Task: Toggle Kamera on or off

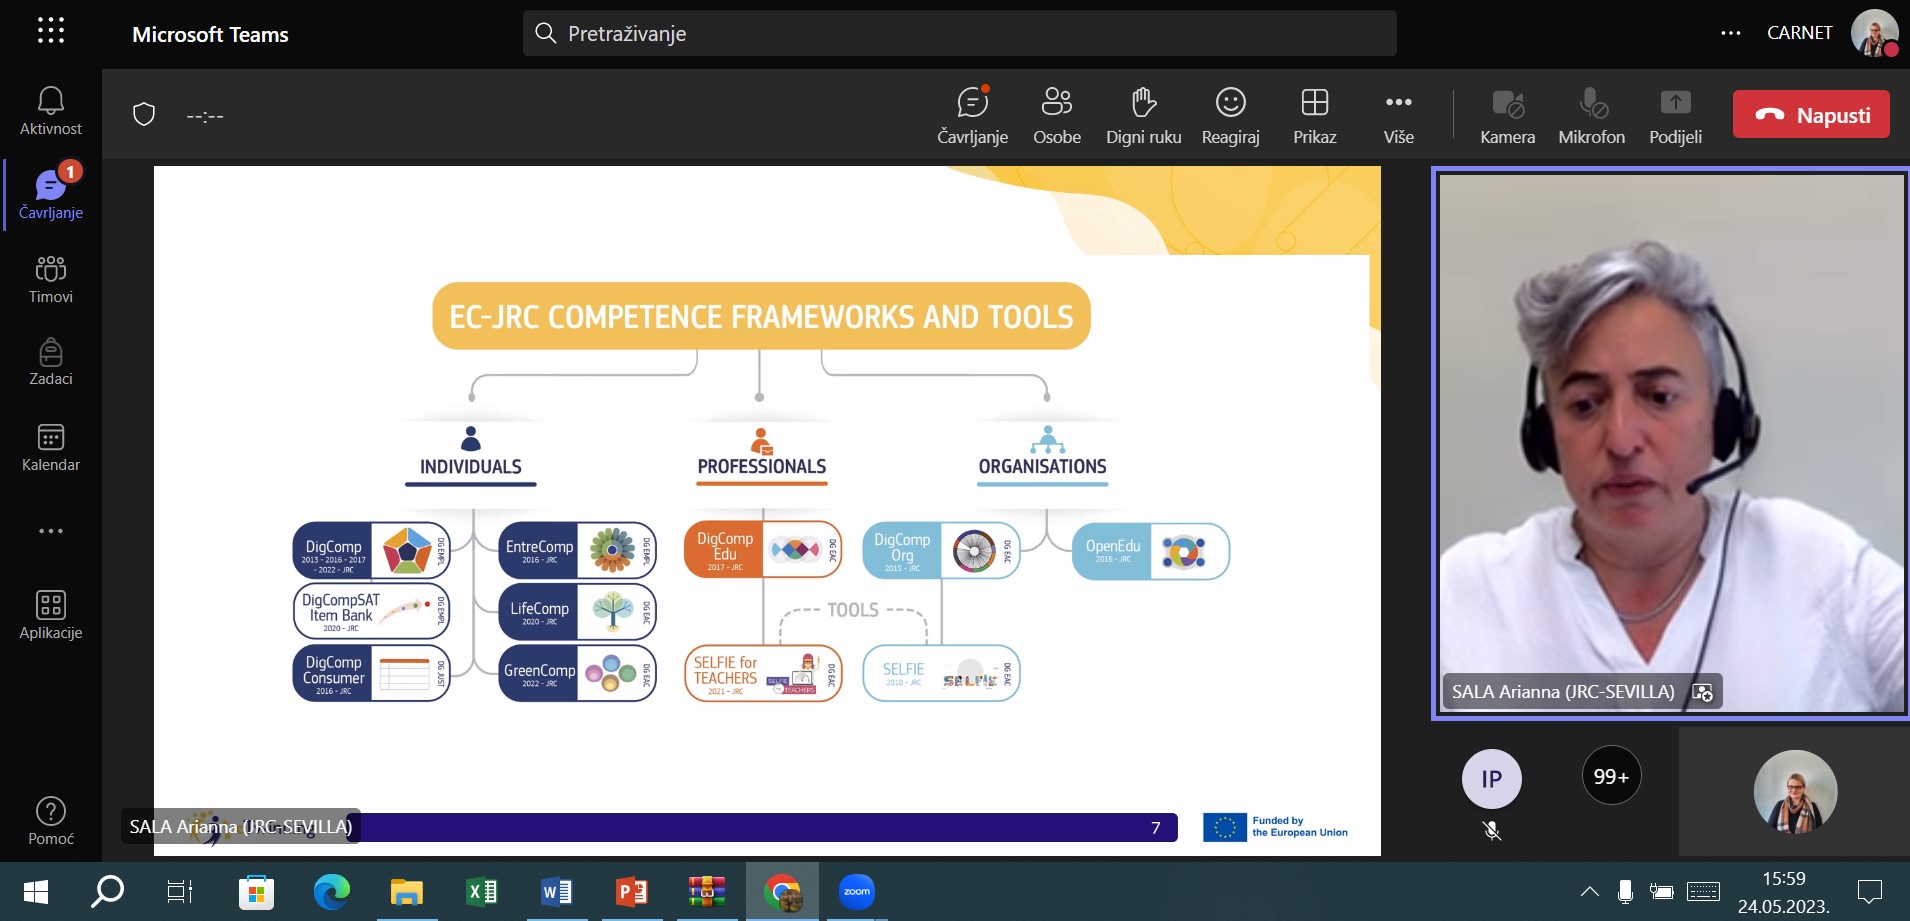Action: coord(1508,116)
